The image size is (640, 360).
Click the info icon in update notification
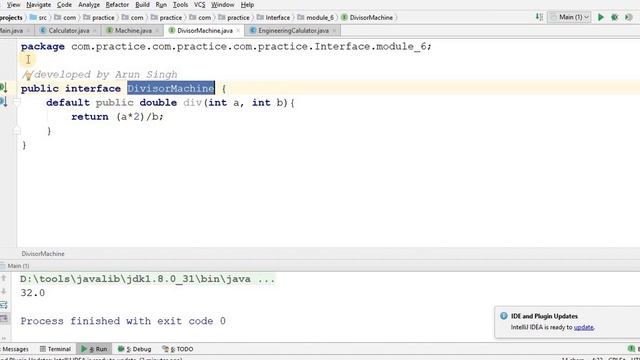504,316
